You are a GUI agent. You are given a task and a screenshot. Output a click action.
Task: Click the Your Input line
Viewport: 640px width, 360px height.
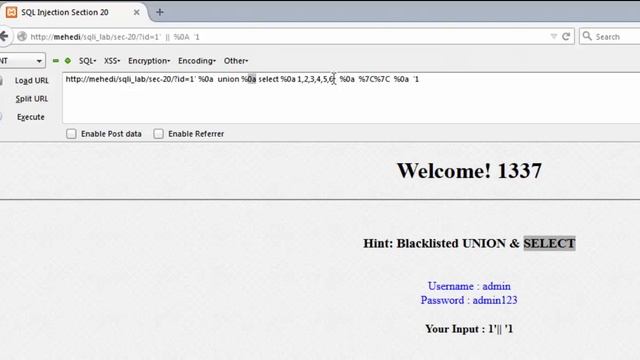pos(469,329)
